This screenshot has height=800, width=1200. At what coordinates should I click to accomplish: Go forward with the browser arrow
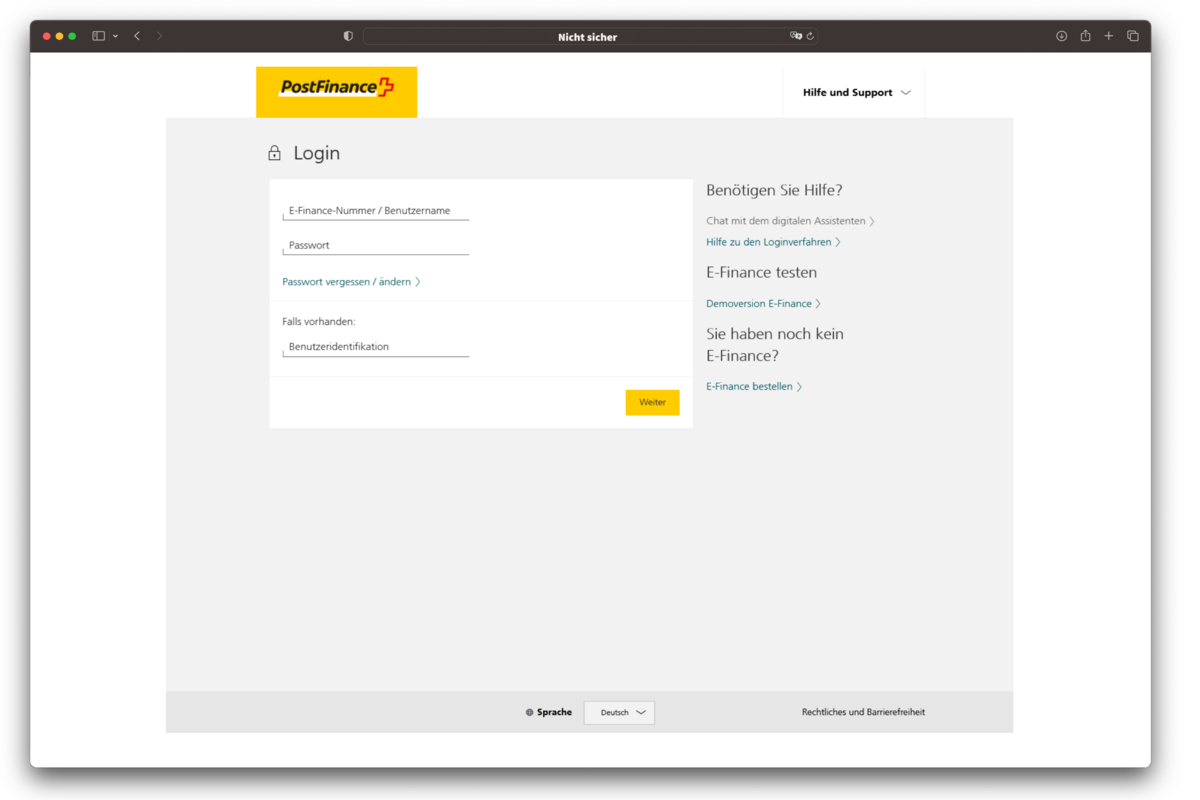click(x=160, y=36)
